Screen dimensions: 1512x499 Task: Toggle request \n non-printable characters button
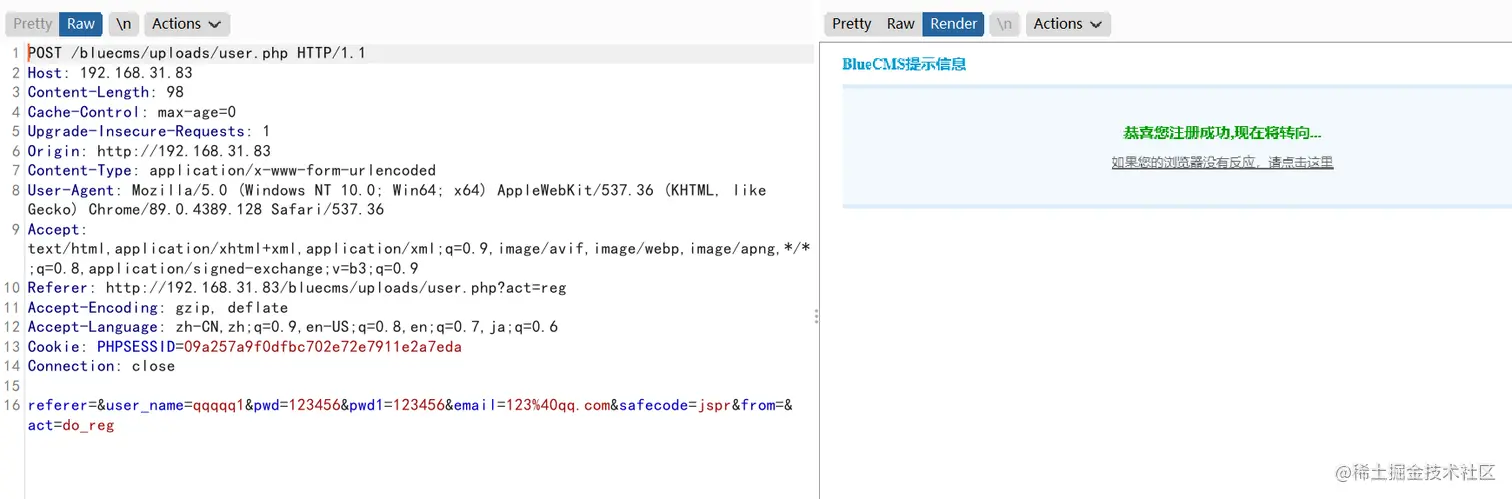click(123, 24)
